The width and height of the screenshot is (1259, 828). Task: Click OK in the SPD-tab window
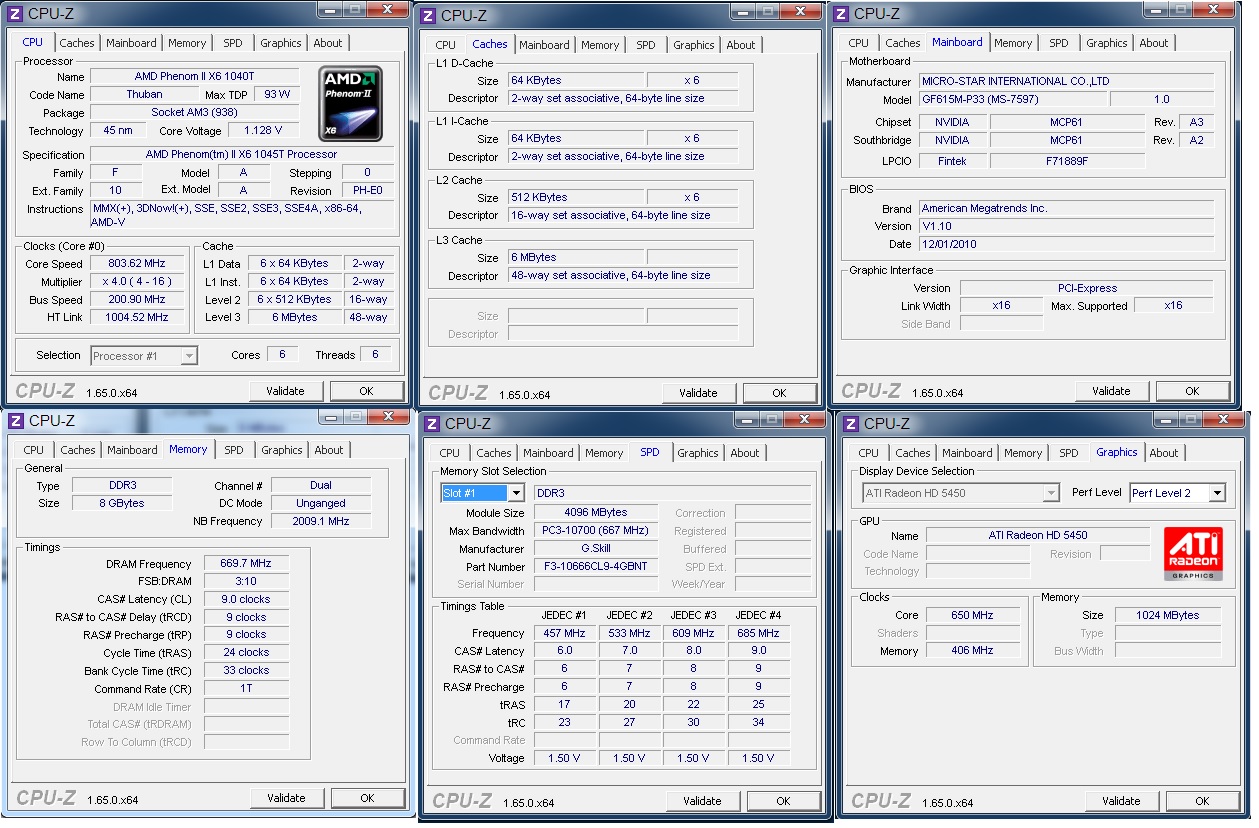pos(783,801)
